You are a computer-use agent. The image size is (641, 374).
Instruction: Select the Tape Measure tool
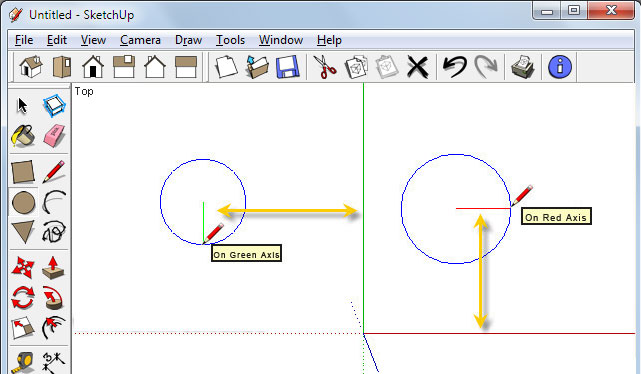pos(23,363)
